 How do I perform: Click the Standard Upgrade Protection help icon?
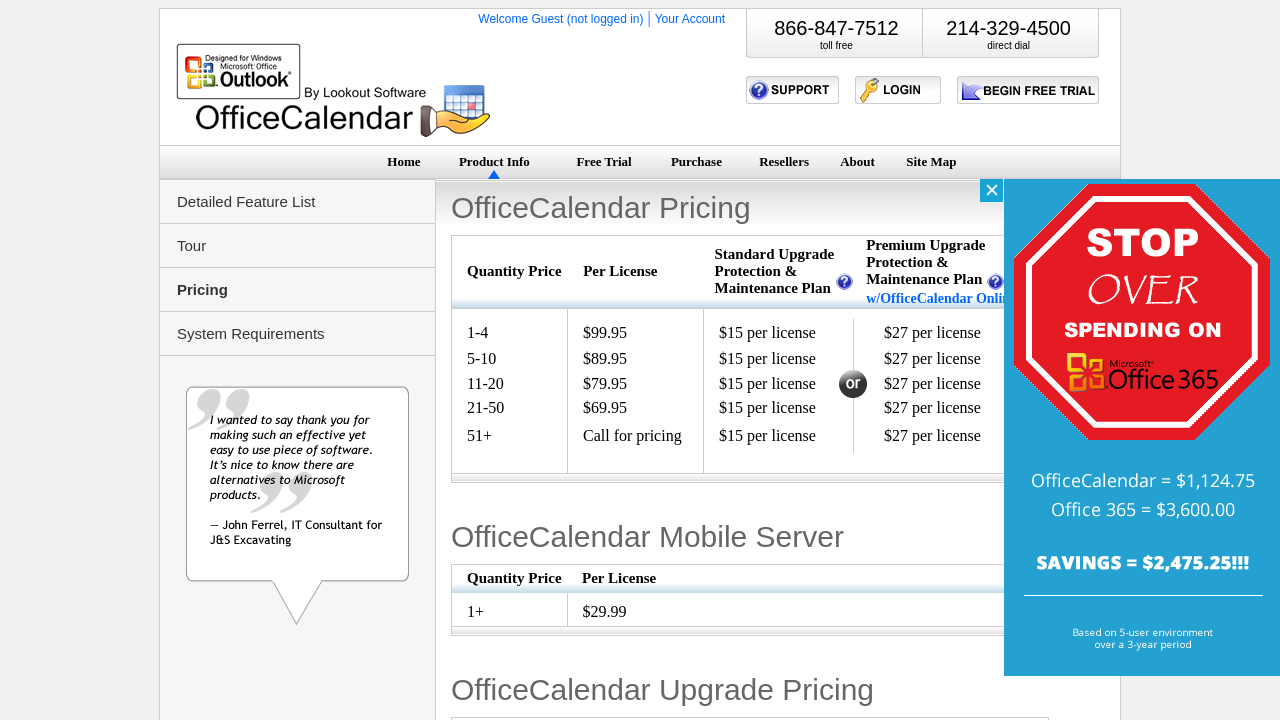[x=844, y=283]
